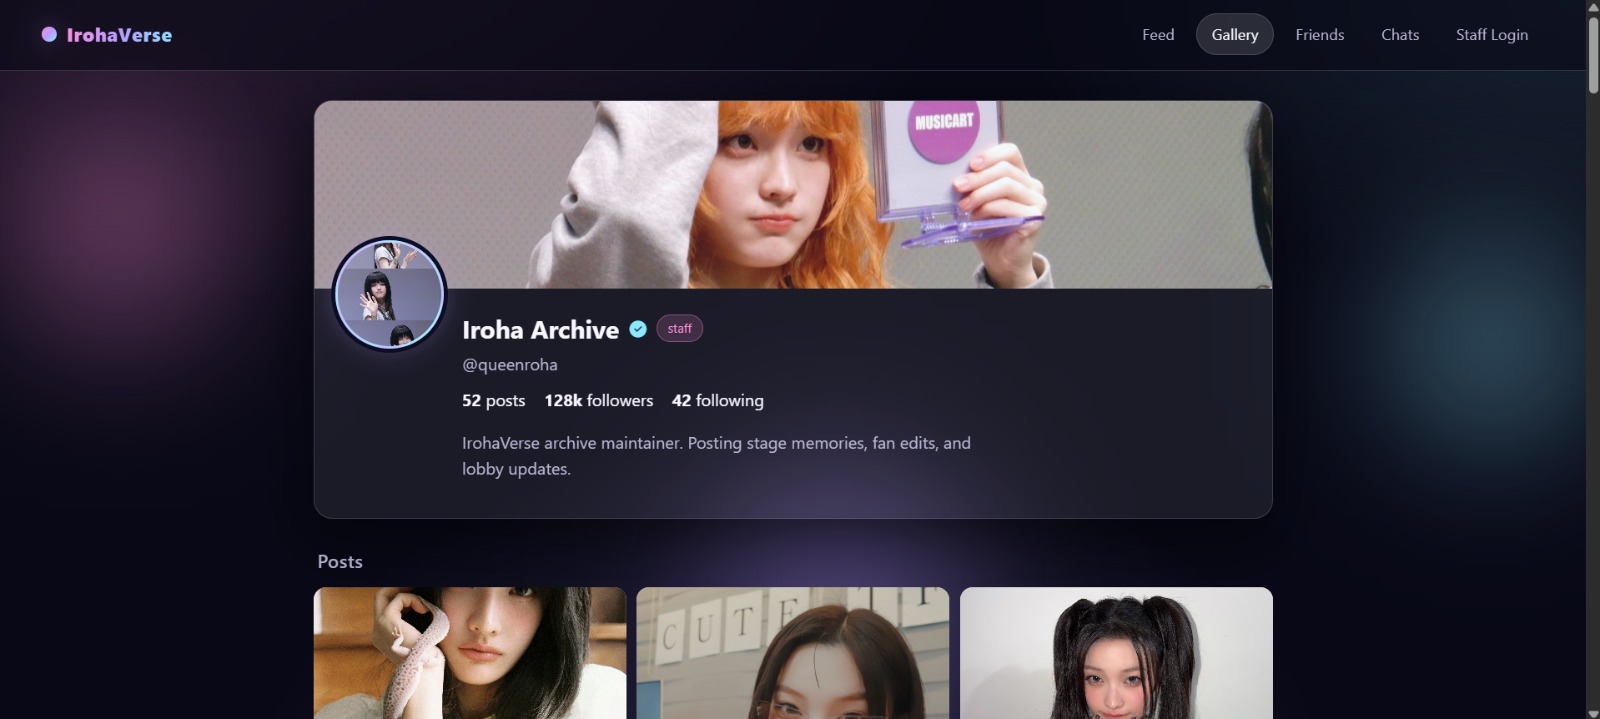1600x719 pixels.
Task: Click the round profile avatar picture
Action: tap(389, 294)
